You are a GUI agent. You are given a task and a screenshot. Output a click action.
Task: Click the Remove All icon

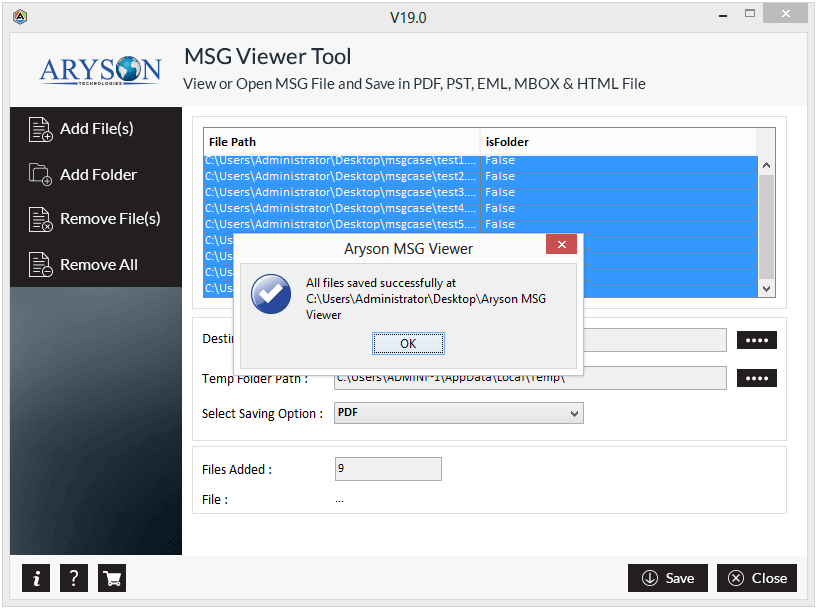pos(40,265)
